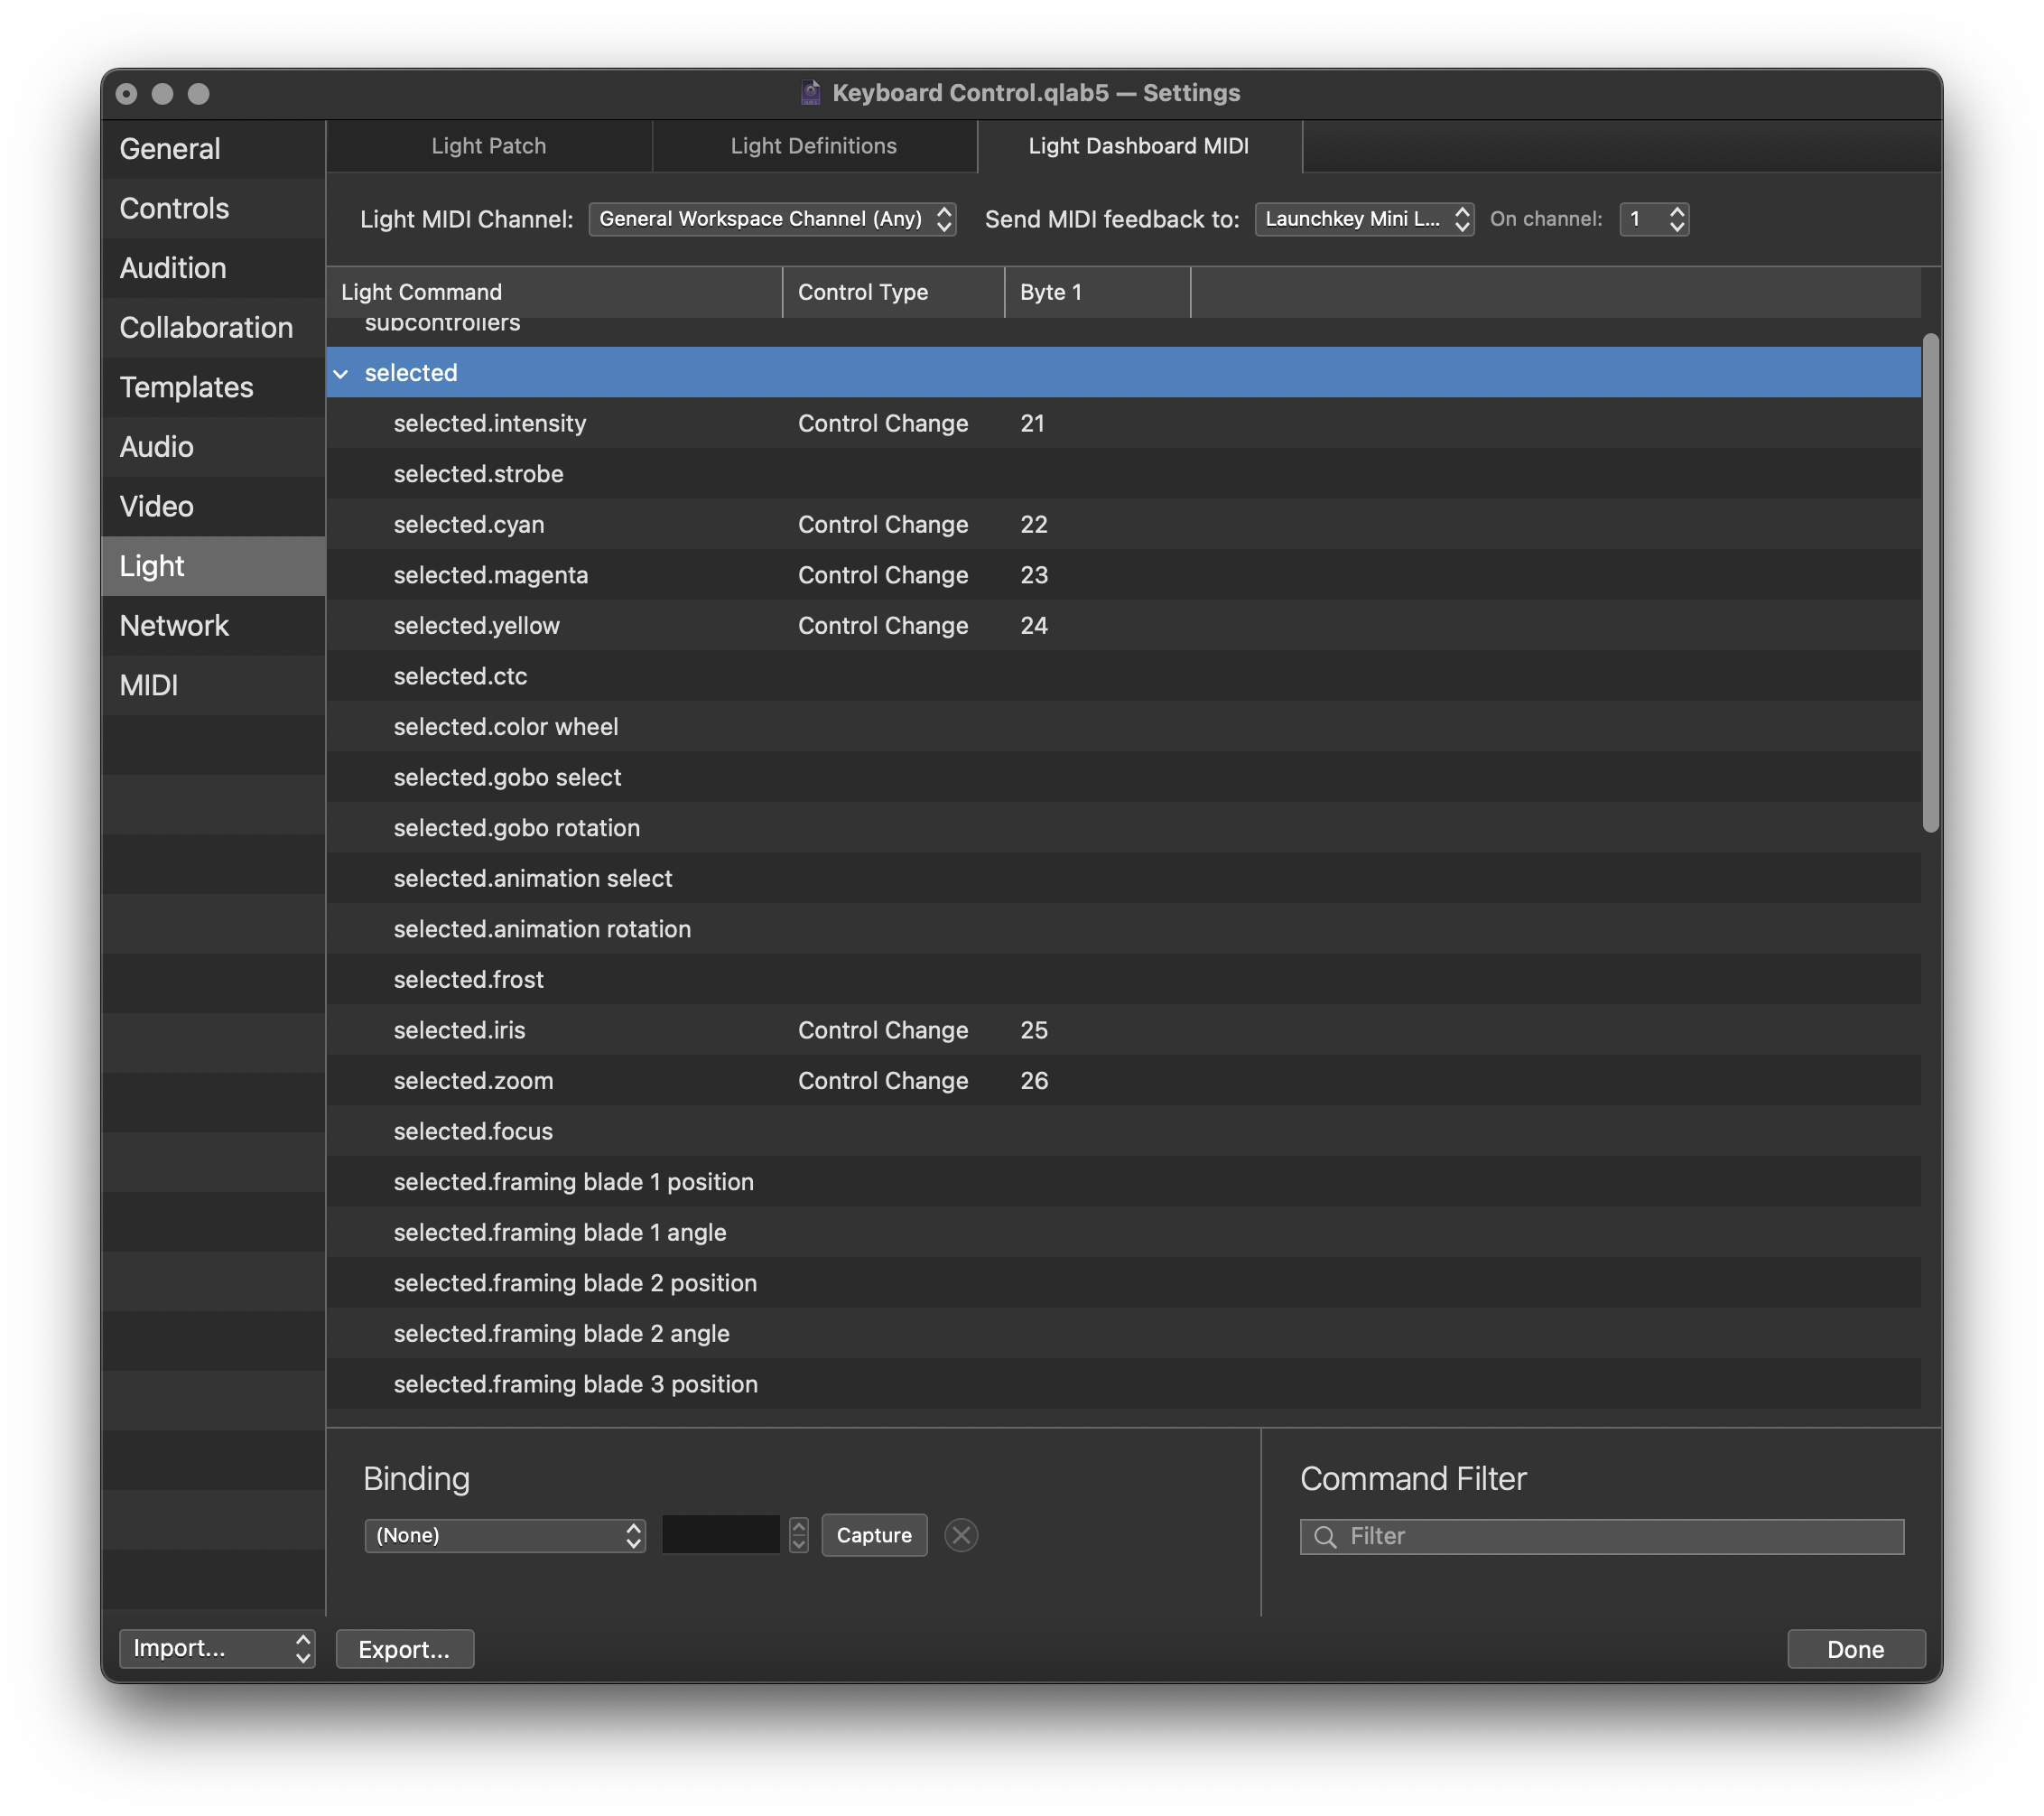Switch to the Light Patch tab

pos(488,146)
